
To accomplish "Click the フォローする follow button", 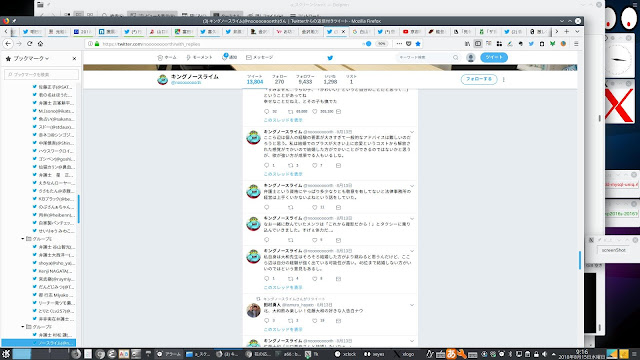I will tap(479, 79).
